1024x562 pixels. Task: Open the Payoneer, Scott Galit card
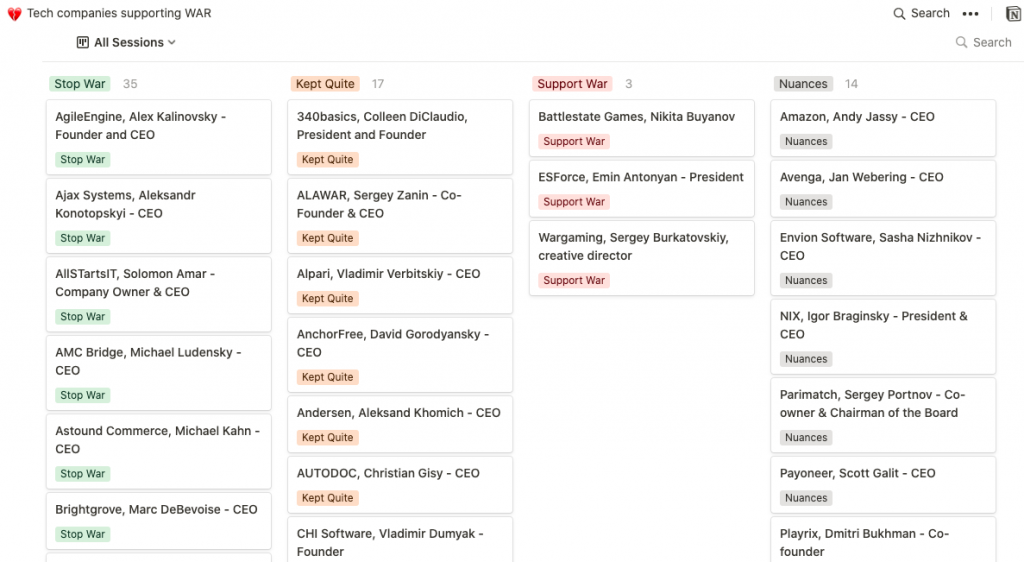click(x=857, y=473)
